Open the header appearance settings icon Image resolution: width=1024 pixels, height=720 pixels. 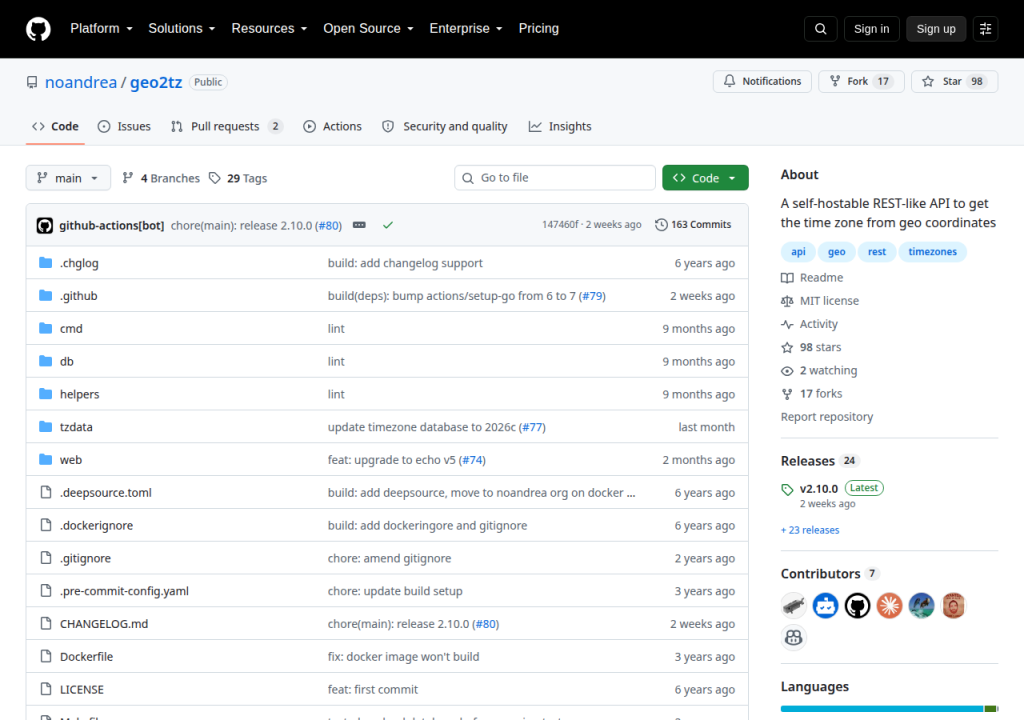[985, 29]
